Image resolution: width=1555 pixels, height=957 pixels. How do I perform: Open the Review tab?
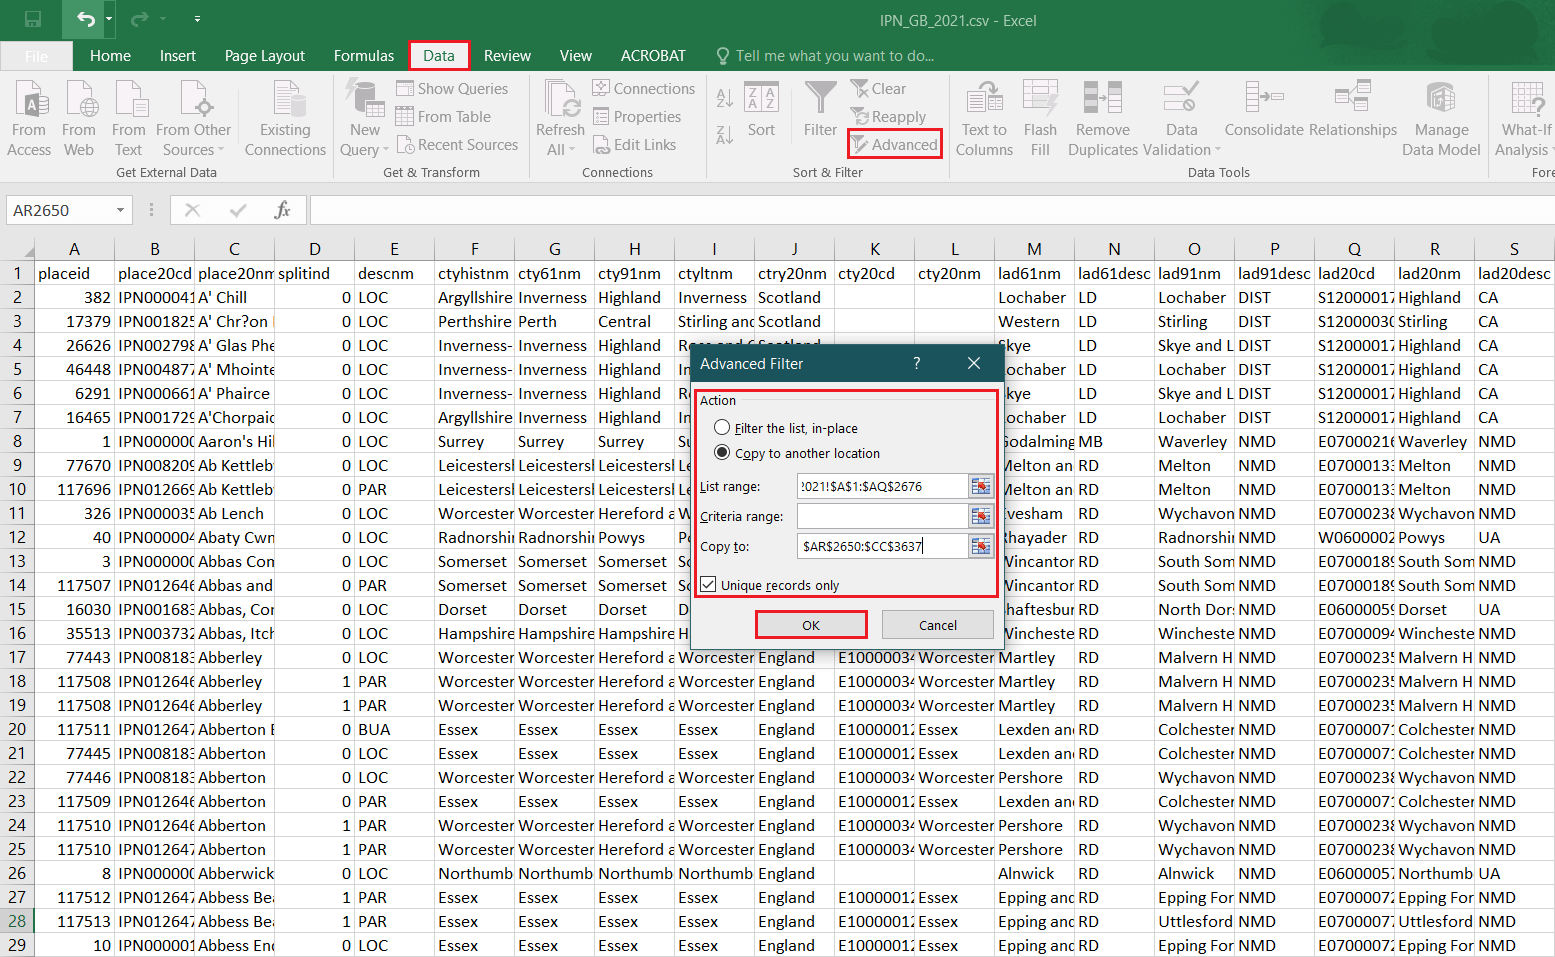pyautogui.click(x=507, y=56)
